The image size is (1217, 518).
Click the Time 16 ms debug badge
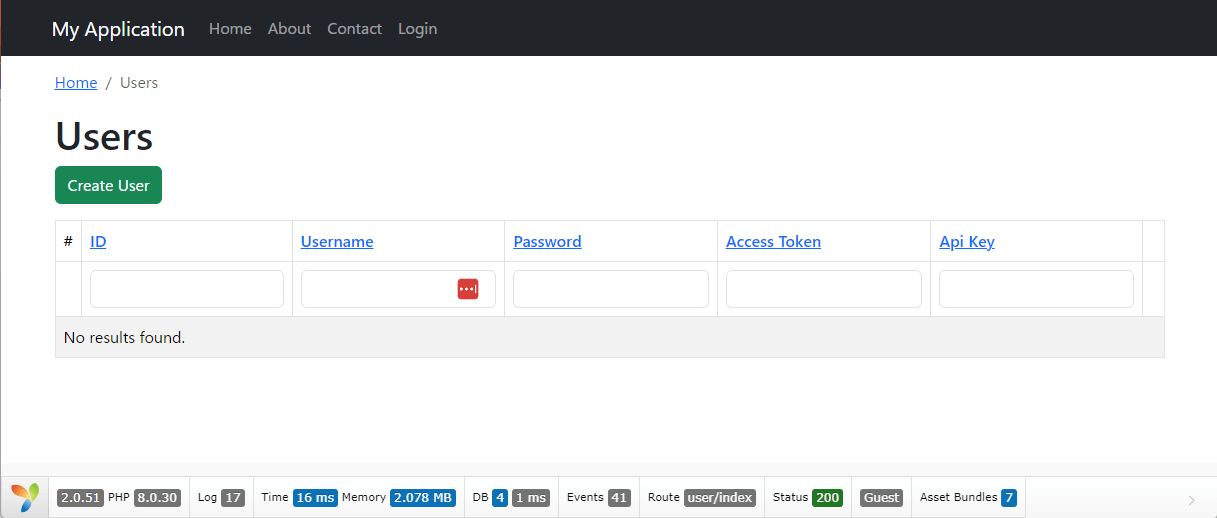coord(314,498)
